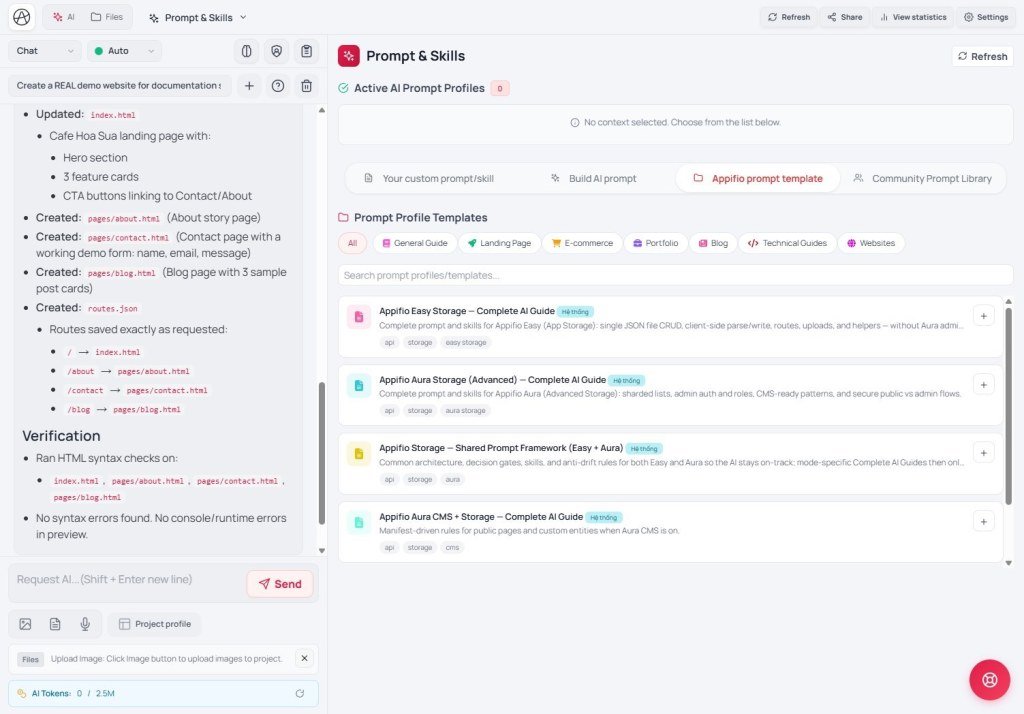Click the chat scrollbar down arrow

point(321,550)
